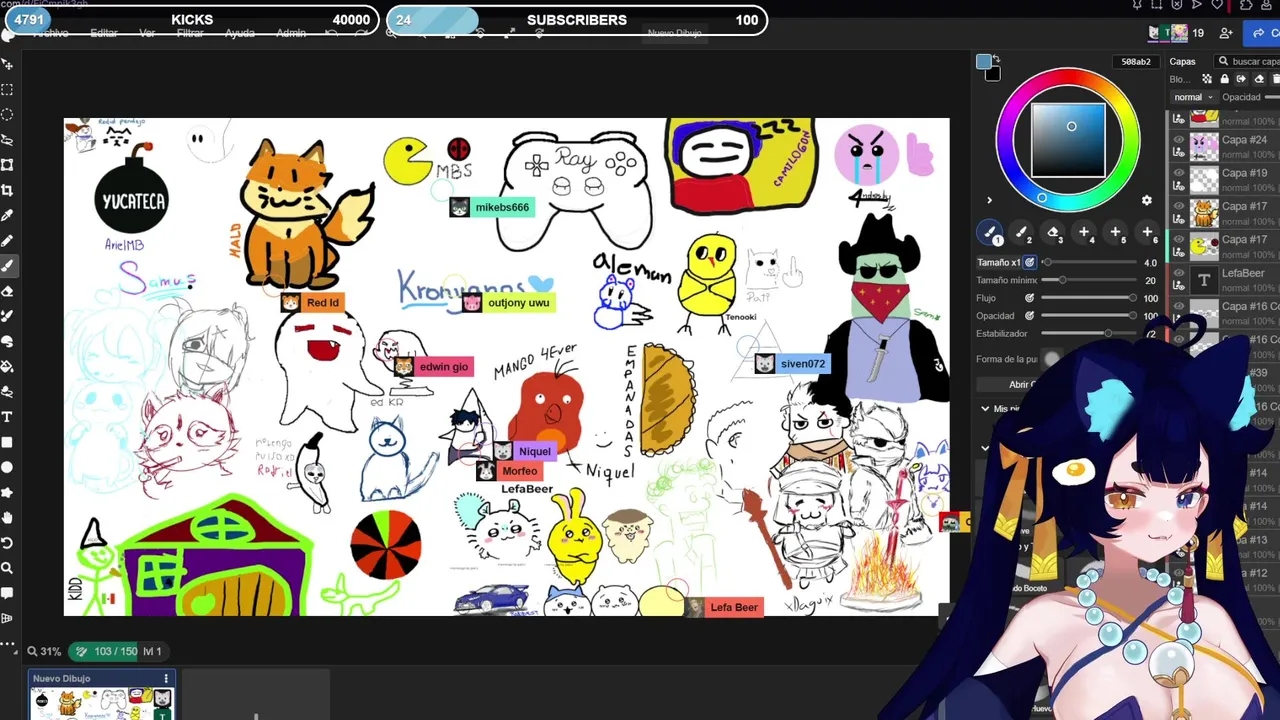Select the hand pan tool

click(x=7, y=517)
